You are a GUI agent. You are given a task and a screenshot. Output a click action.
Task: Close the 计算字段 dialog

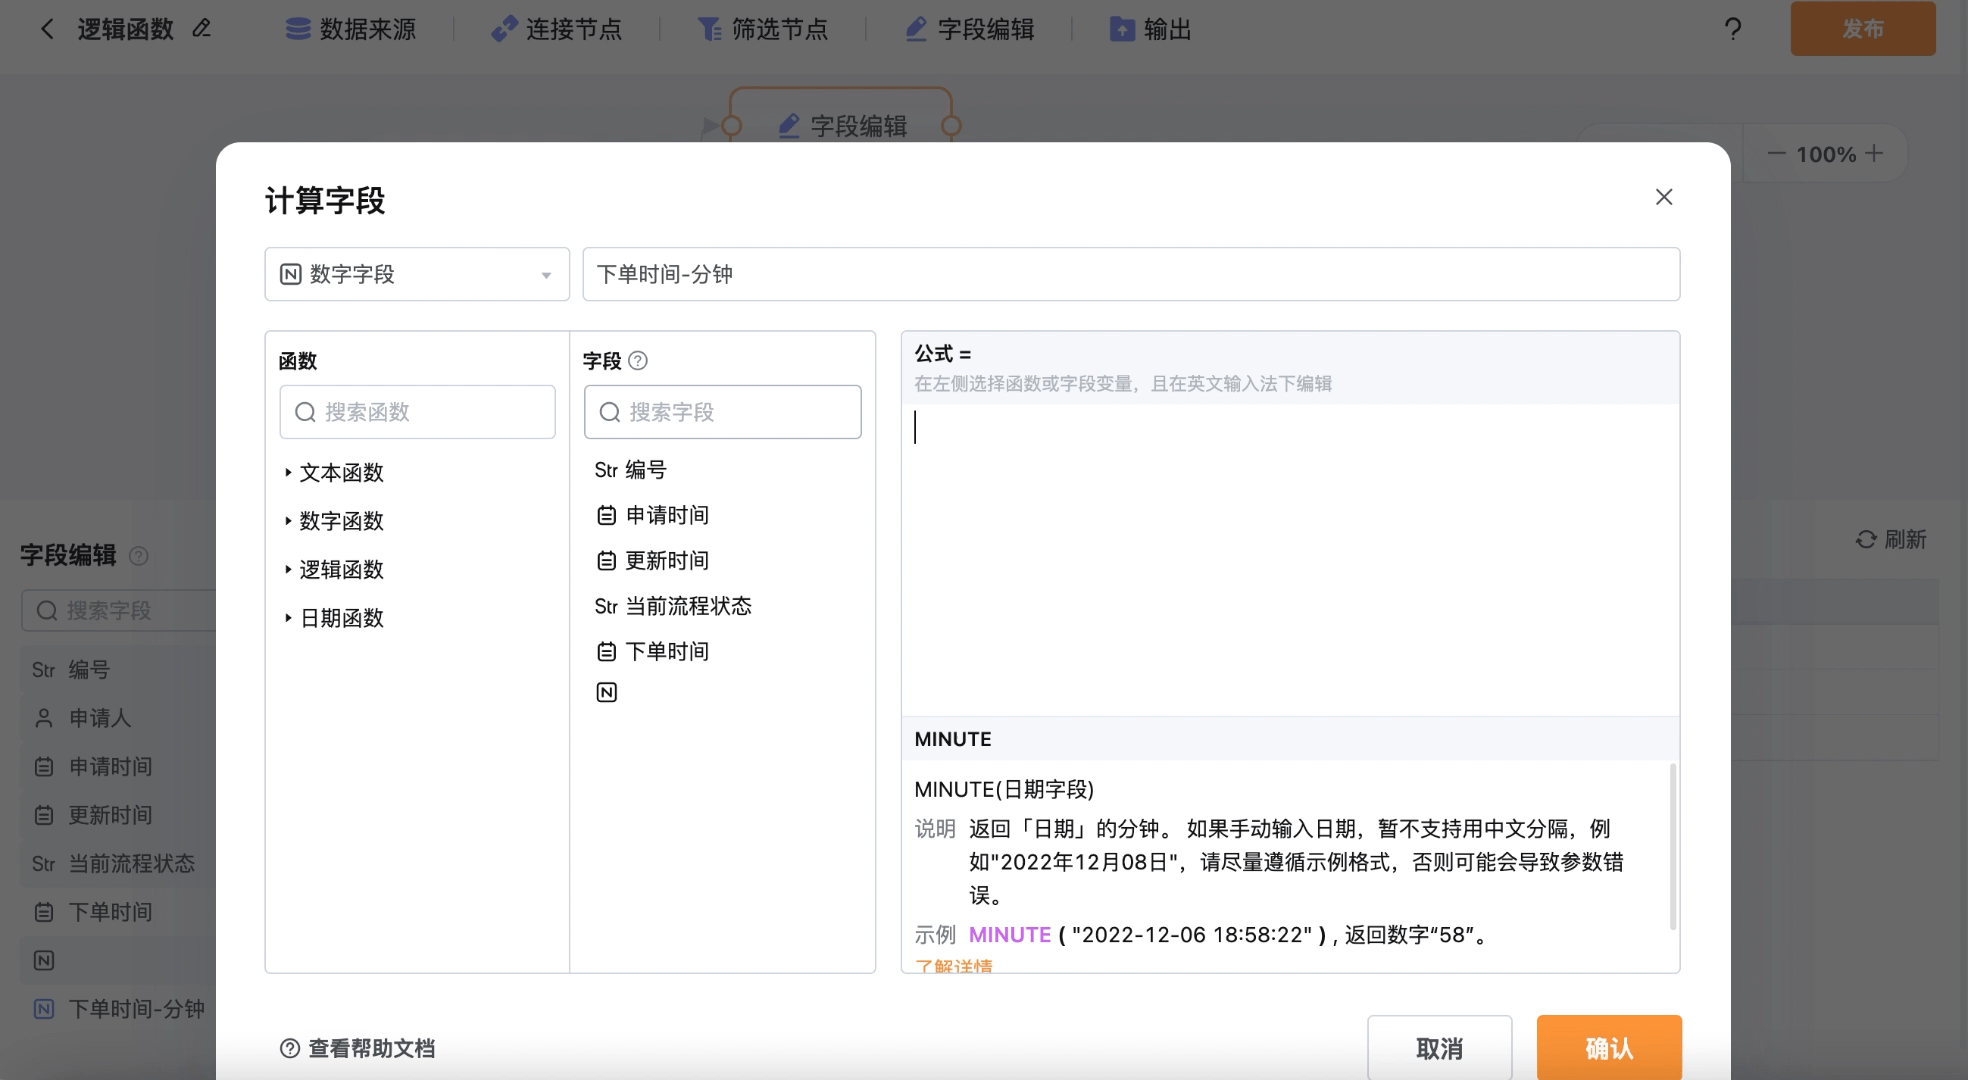pos(1664,197)
